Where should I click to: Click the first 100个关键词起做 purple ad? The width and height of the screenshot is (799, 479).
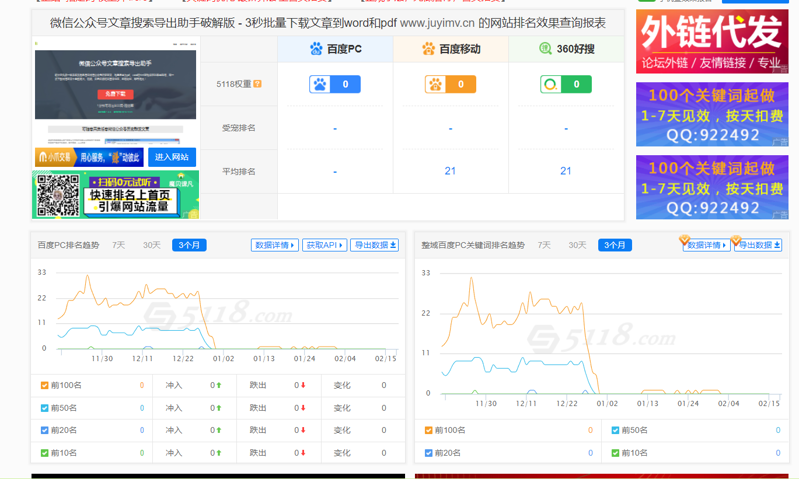pyautogui.click(x=712, y=115)
